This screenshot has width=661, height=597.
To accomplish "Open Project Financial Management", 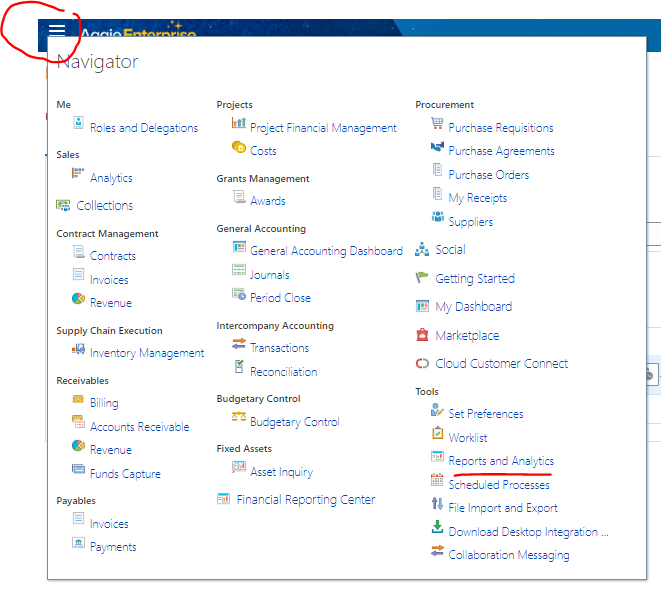I will [323, 128].
